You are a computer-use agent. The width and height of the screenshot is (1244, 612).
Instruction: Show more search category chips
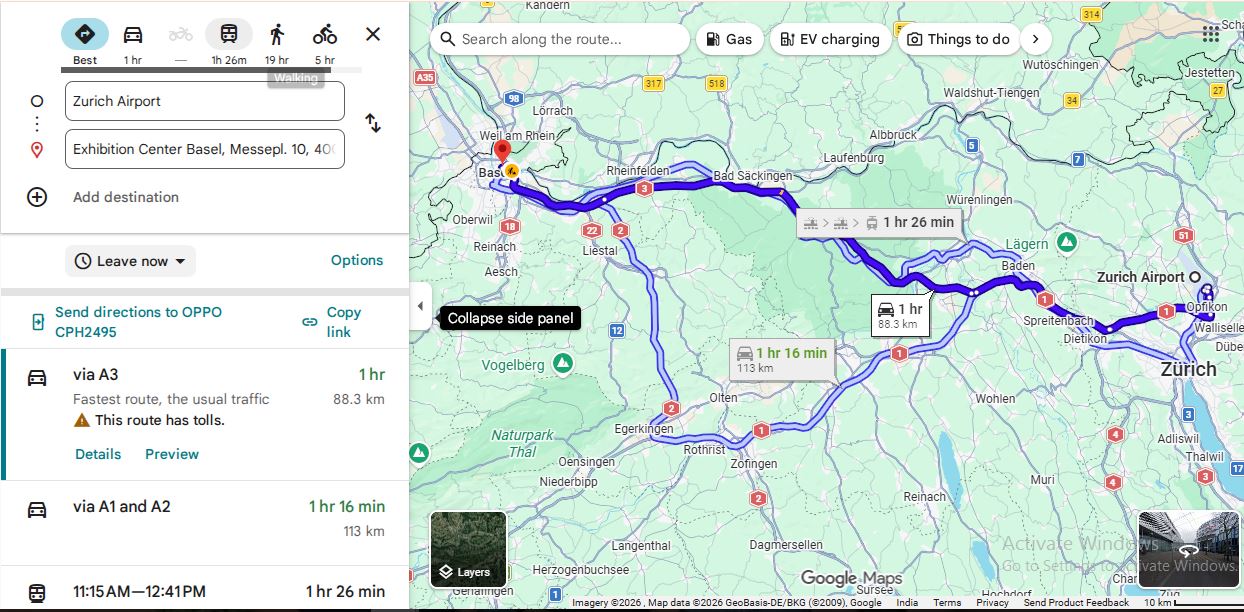tap(1036, 39)
